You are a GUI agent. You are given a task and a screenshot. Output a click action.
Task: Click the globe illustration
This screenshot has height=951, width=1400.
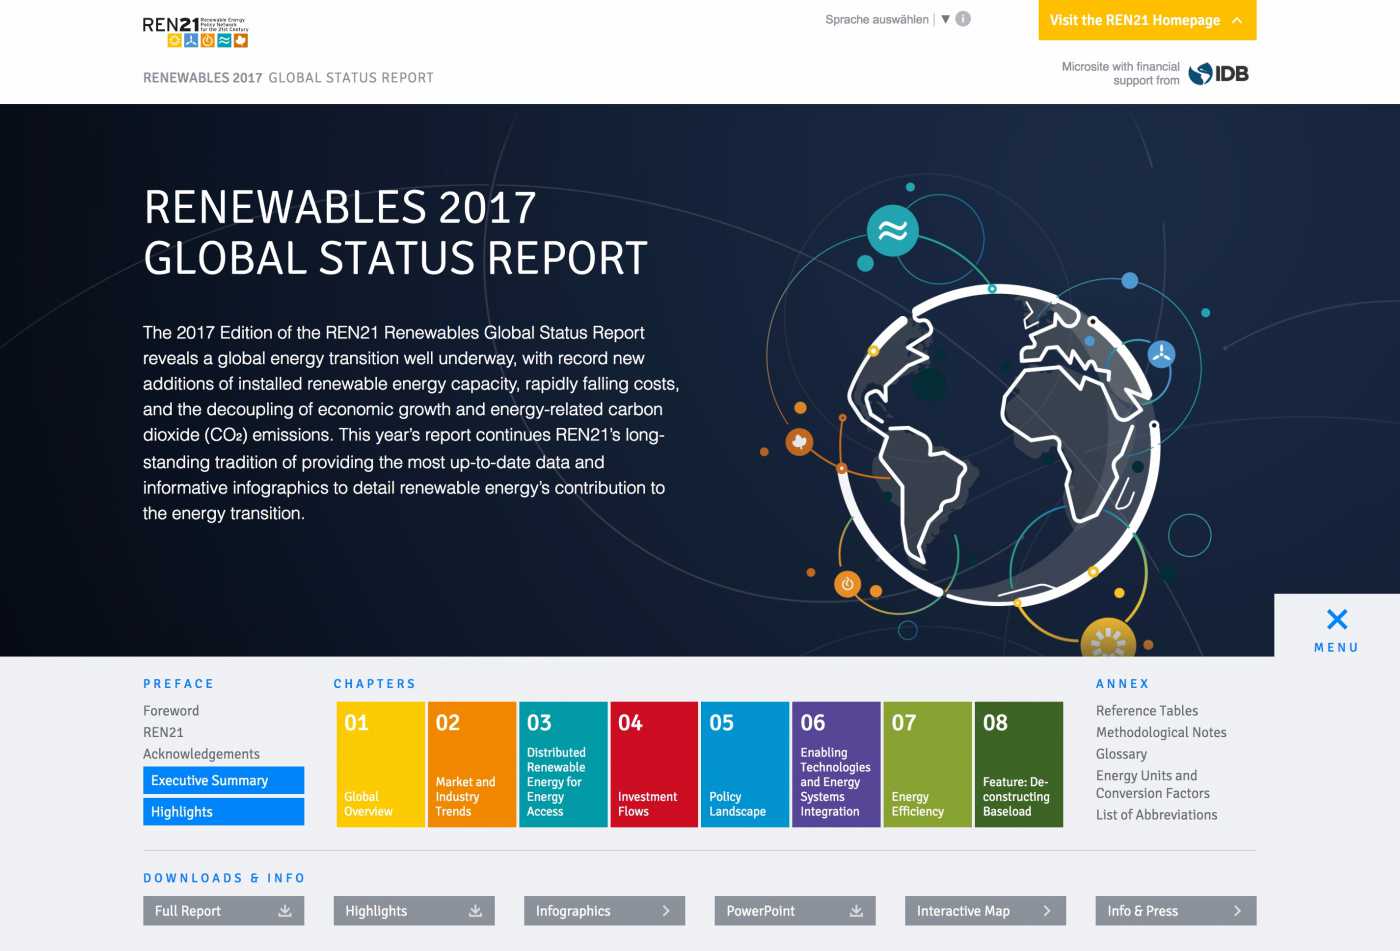(x=1002, y=445)
